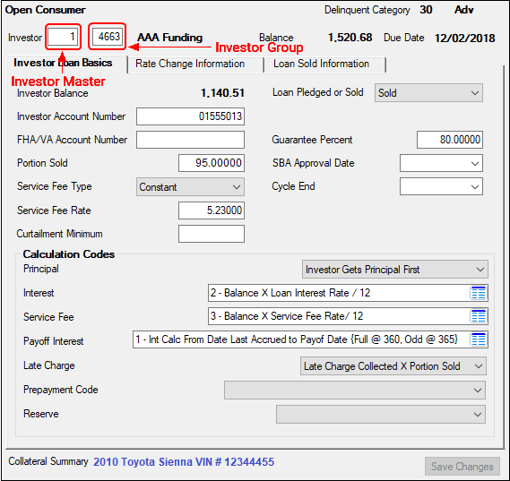510x481 pixels.
Task: Select the Investor Loan Basics tab
Action: (x=63, y=63)
